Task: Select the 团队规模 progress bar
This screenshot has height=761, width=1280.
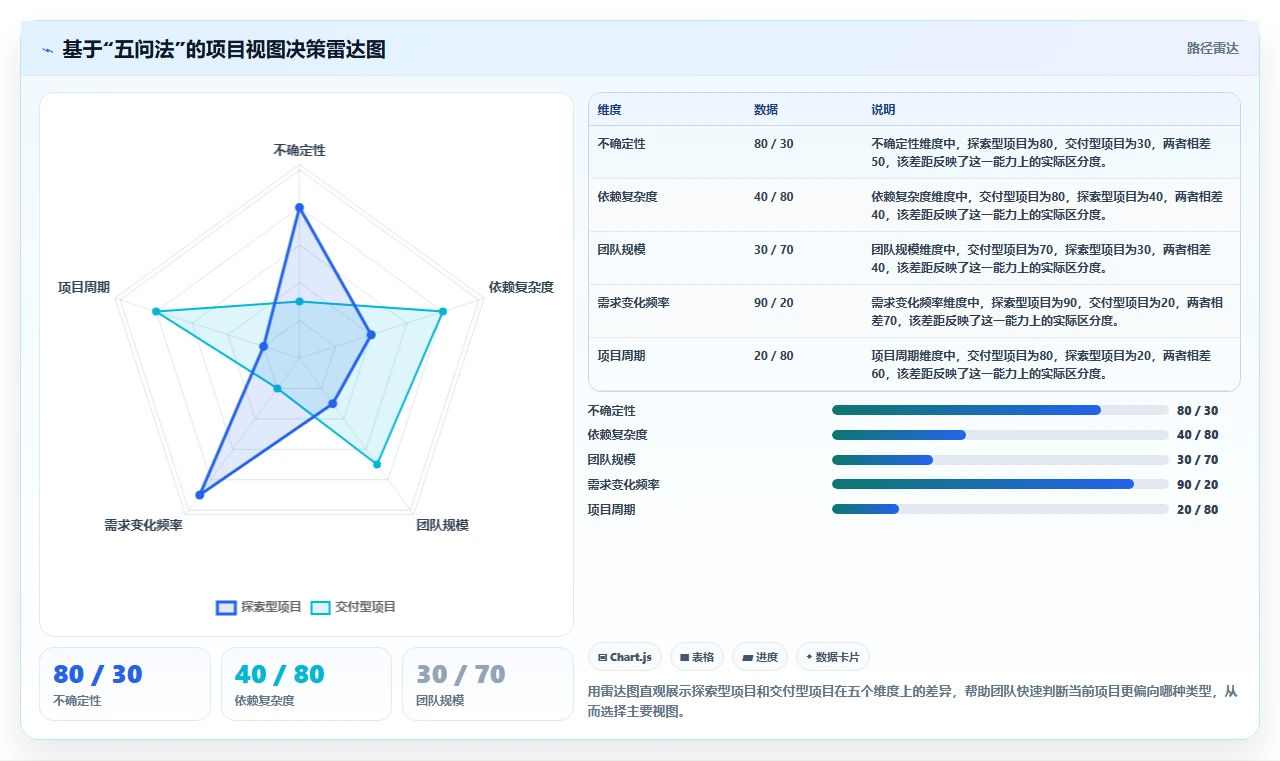Action: pos(1000,460)
